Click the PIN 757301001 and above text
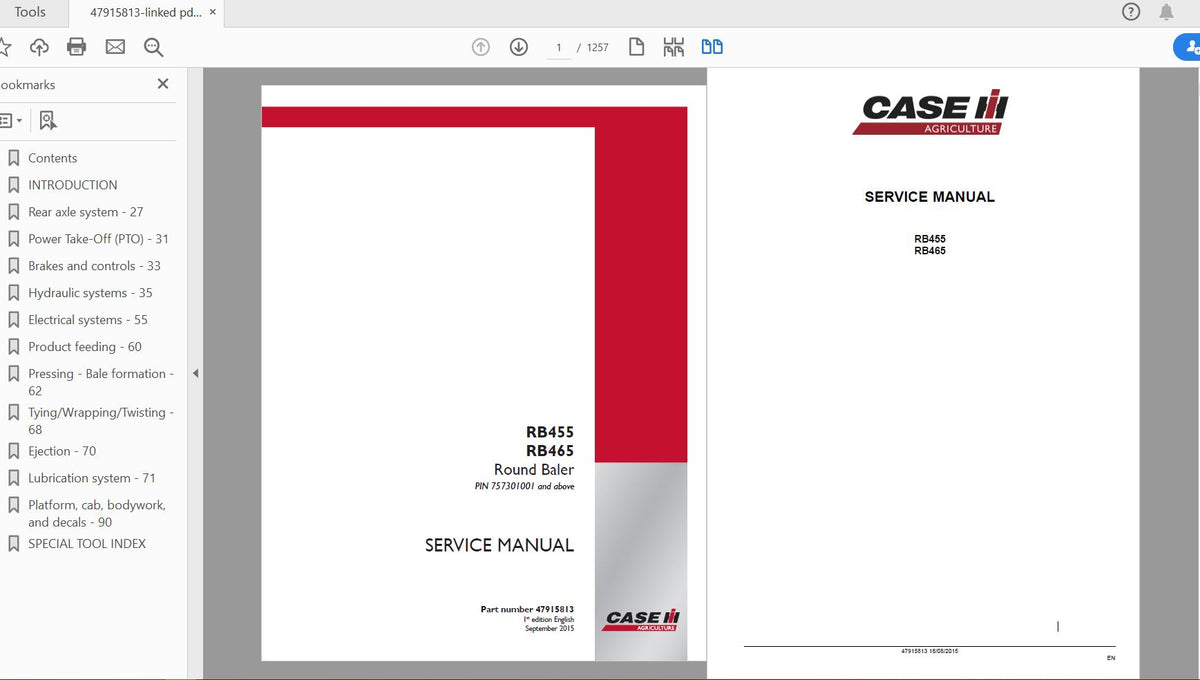This screenshot has width=1200, height=680. (524, 486)
